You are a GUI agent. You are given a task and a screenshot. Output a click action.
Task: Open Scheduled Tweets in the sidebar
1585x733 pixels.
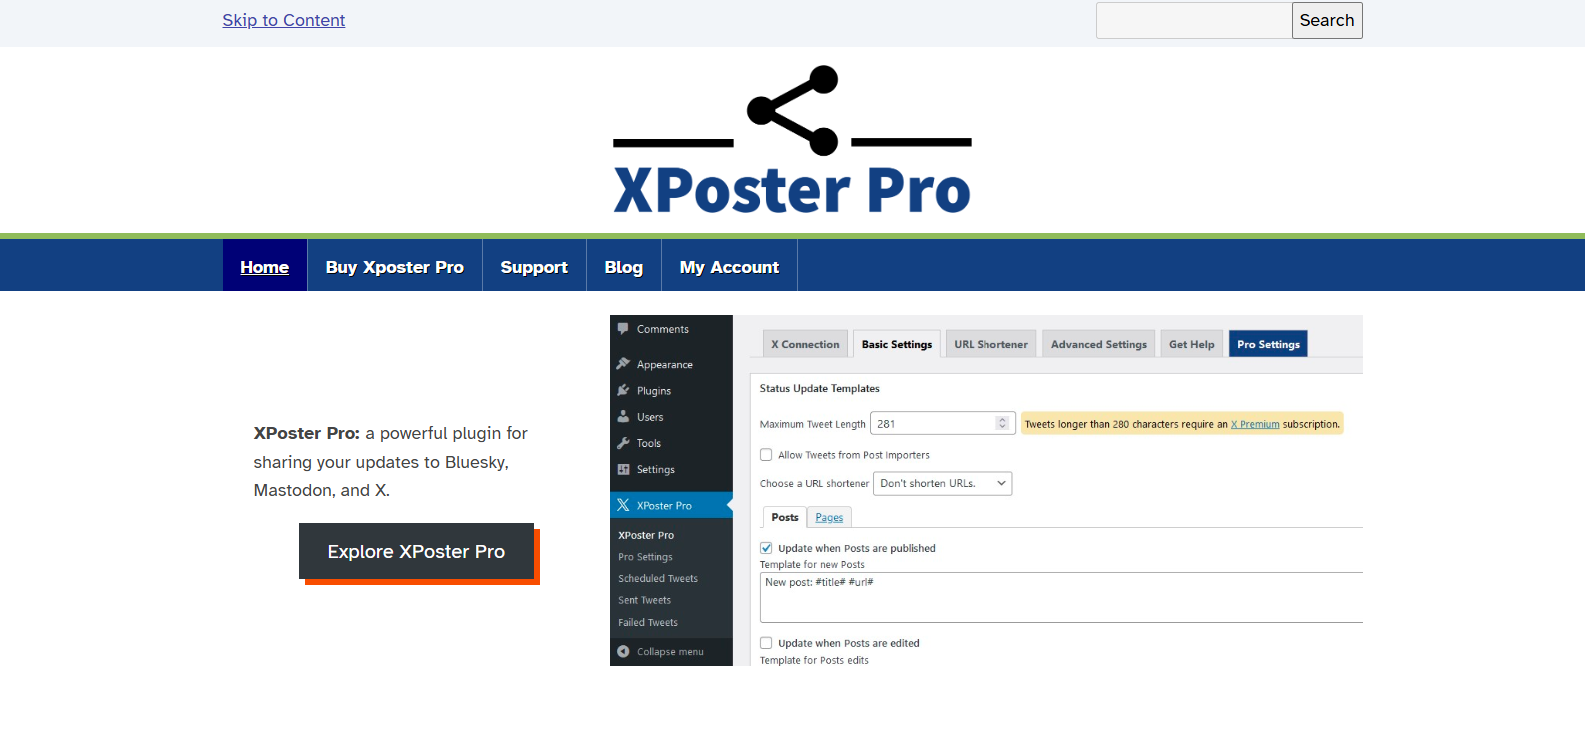pos(658,578)
